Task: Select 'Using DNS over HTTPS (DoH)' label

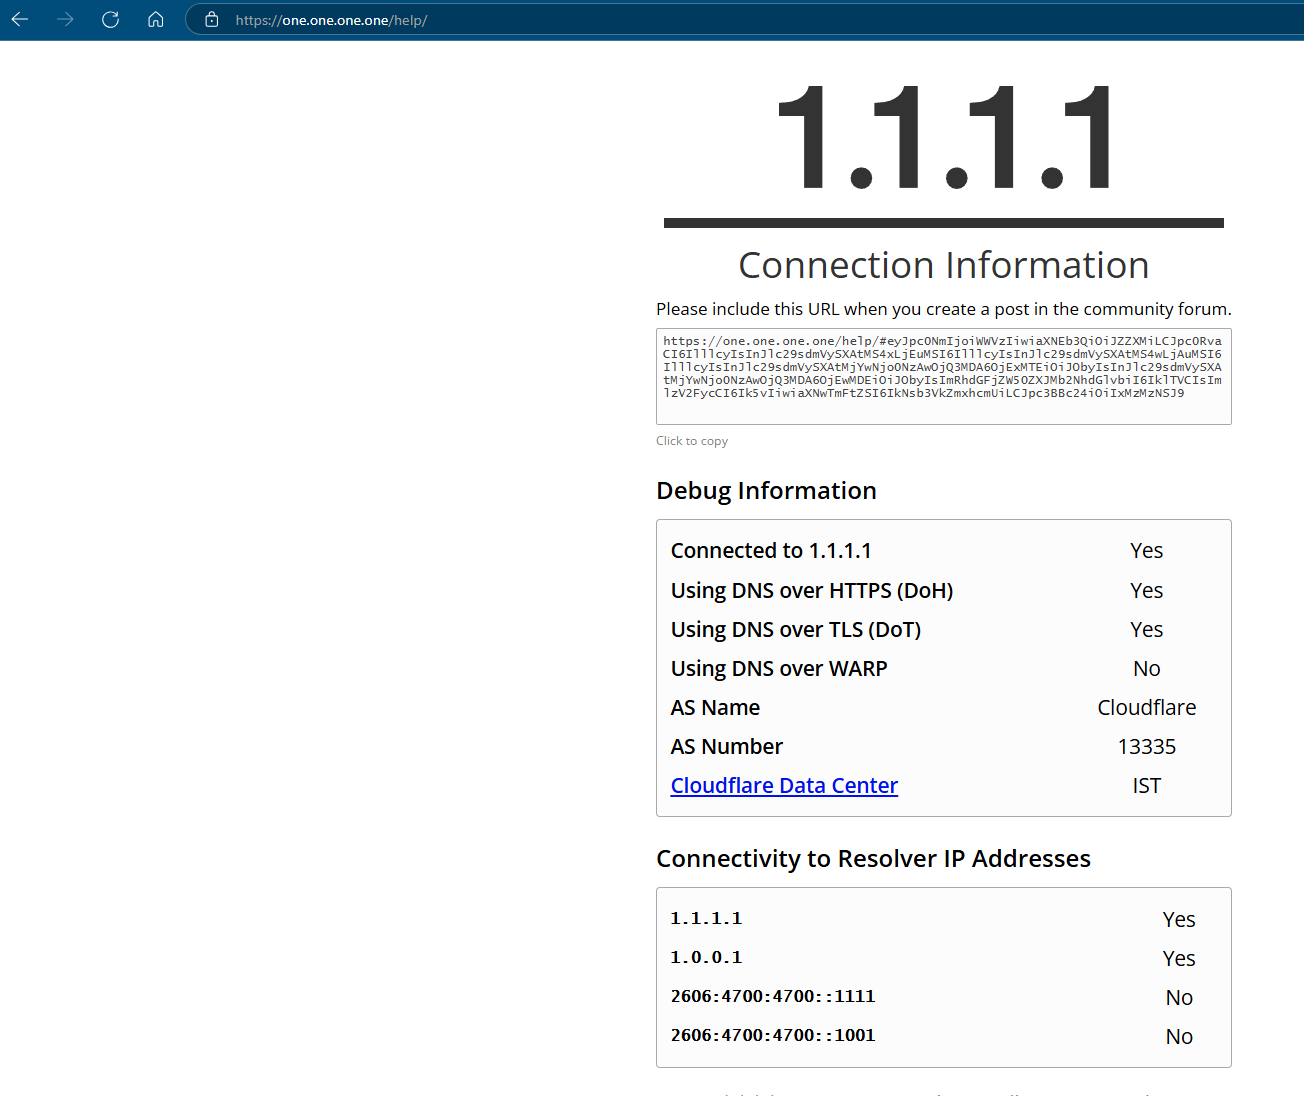Action: pos(812,591)
